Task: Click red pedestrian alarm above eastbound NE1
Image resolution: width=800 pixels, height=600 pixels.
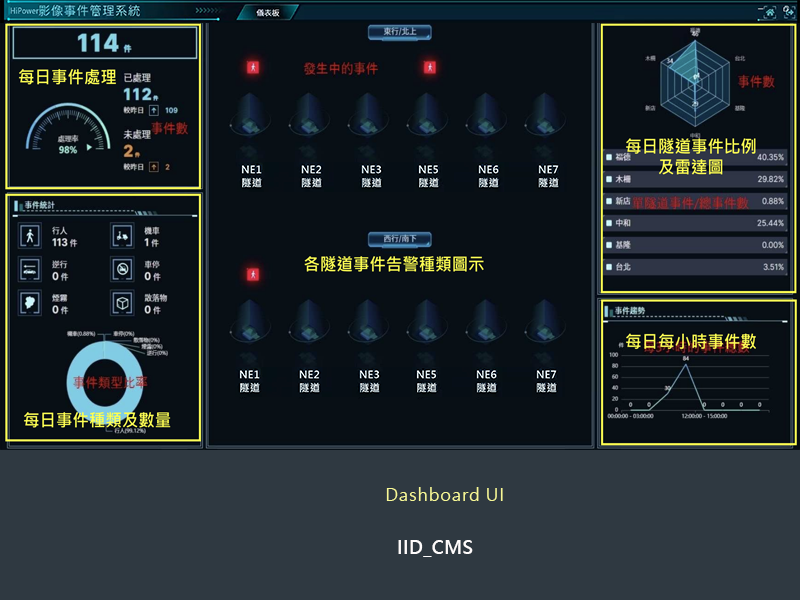Action: click(253, 68)
